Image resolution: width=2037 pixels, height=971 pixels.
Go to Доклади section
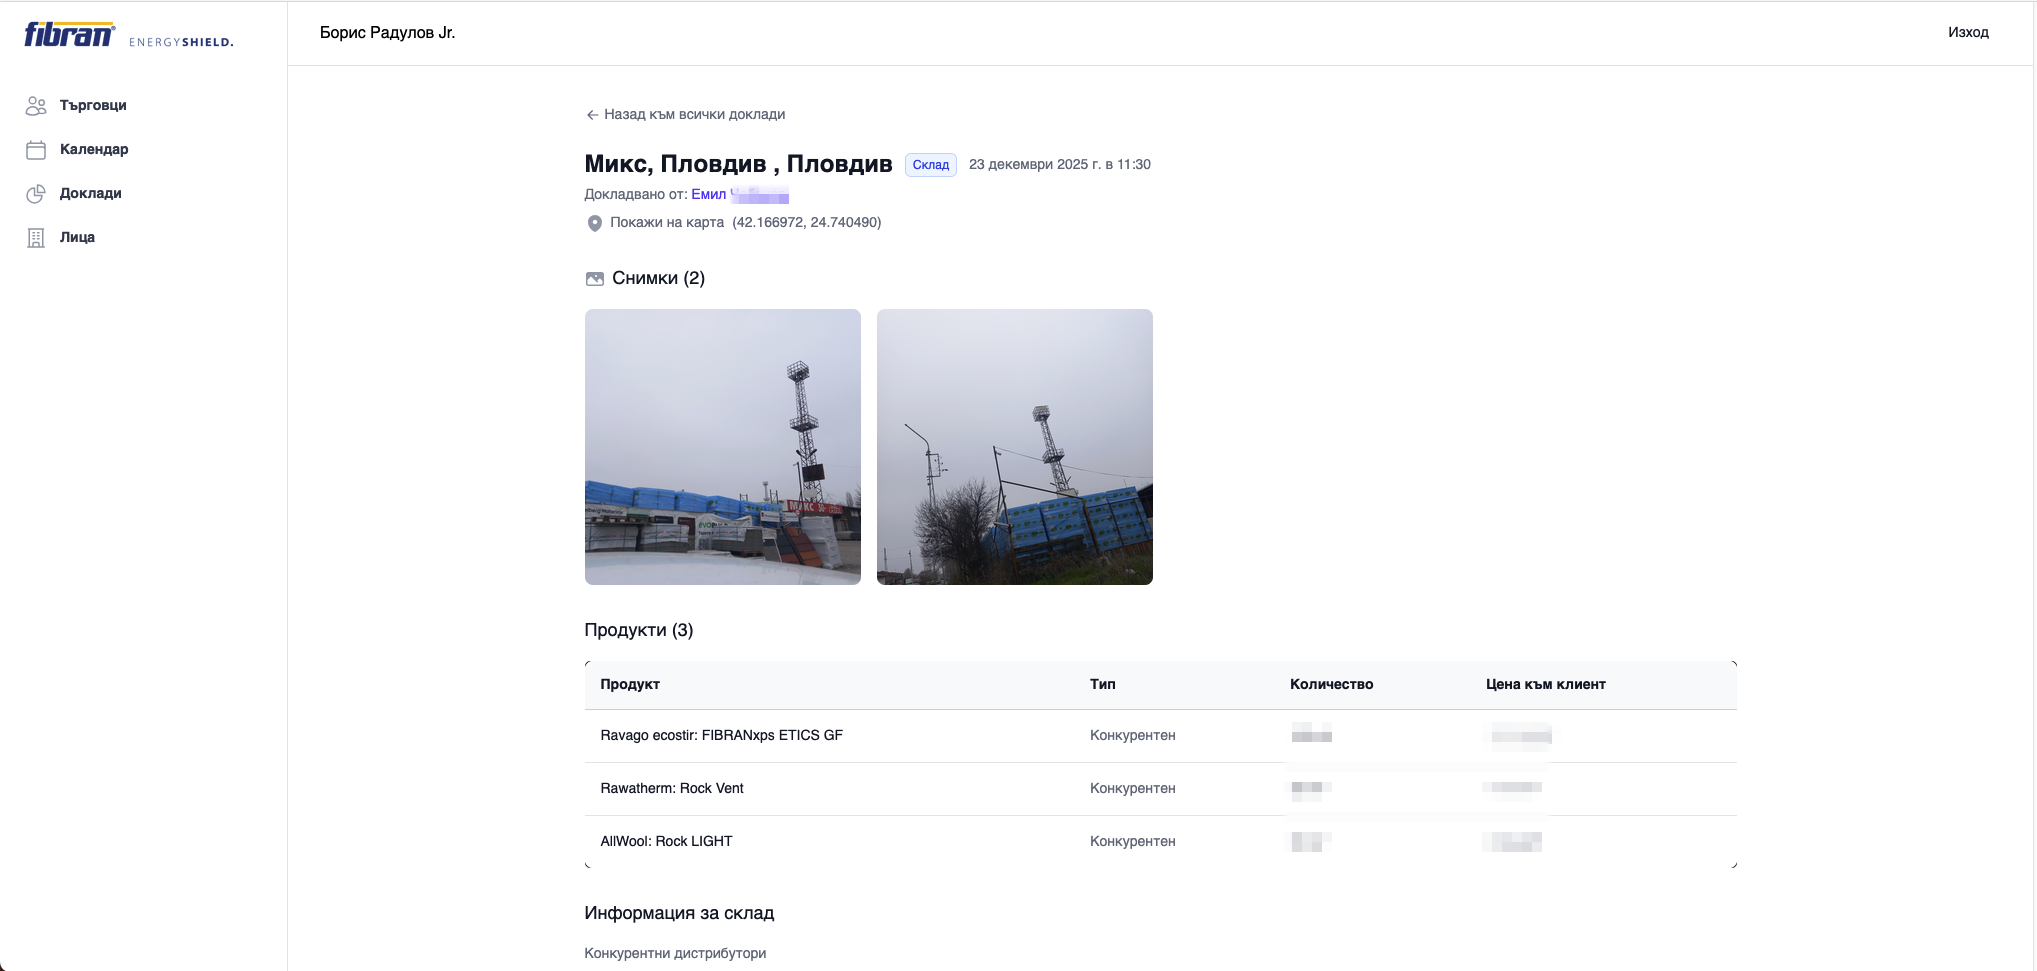tap(90, 193)
